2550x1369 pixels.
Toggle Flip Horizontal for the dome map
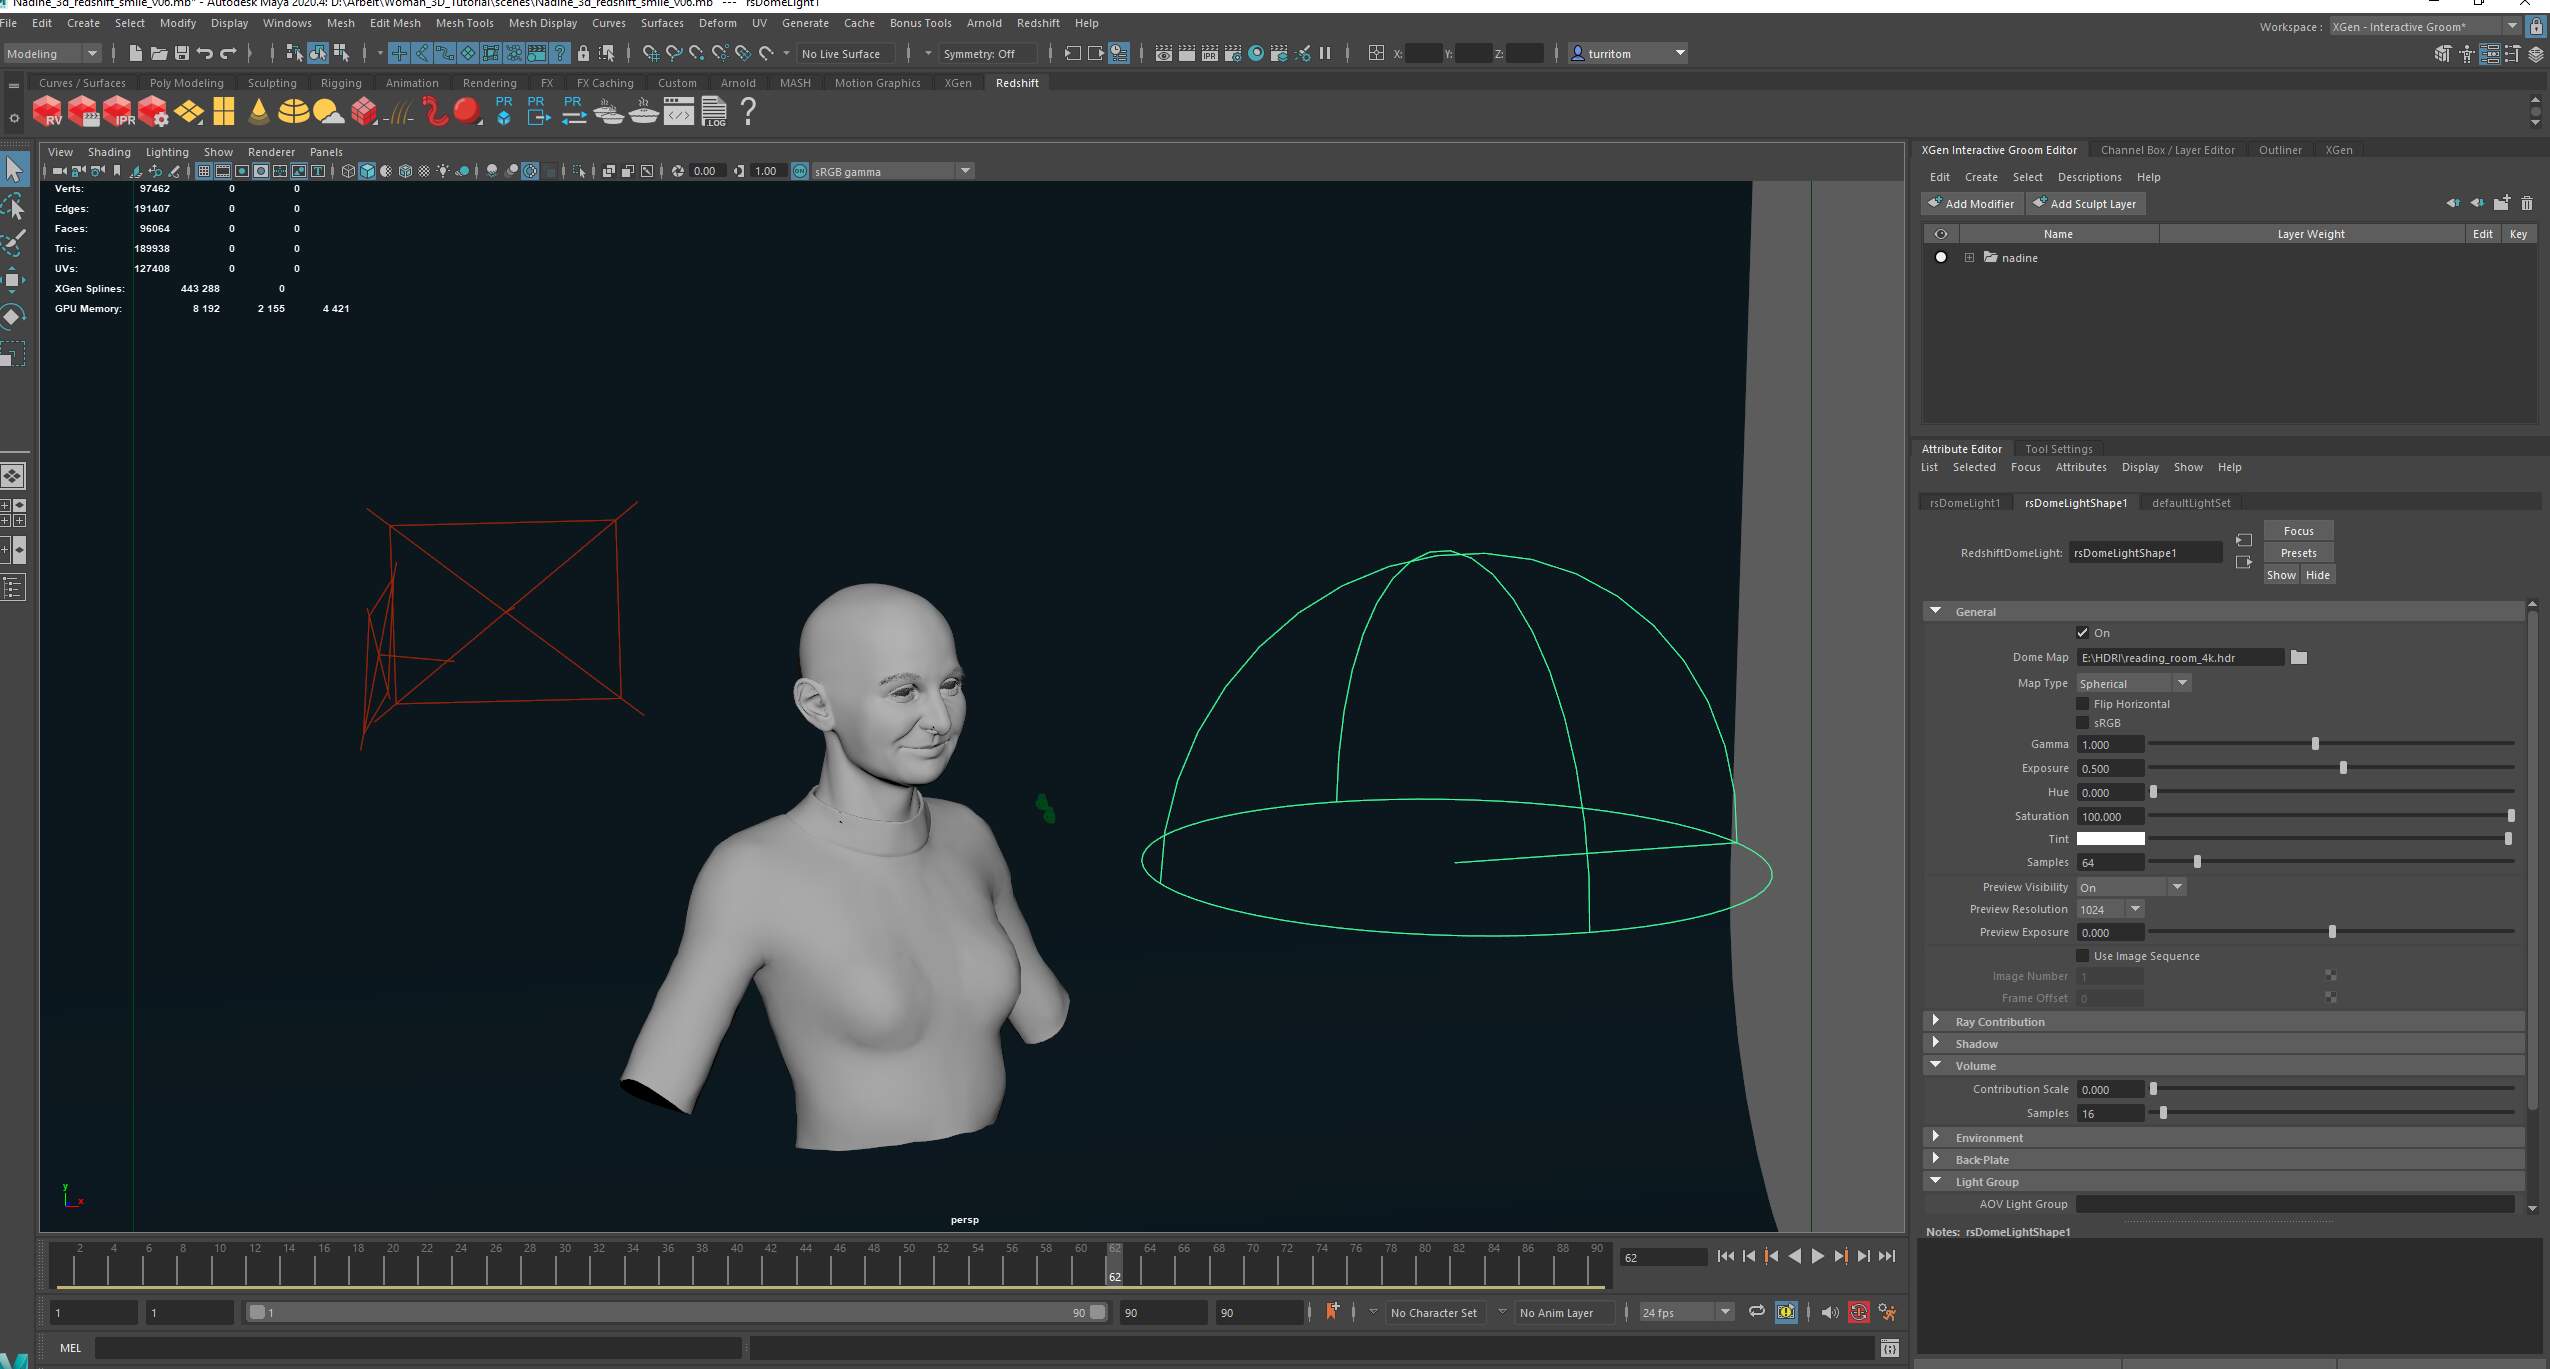coord(2081,704)
